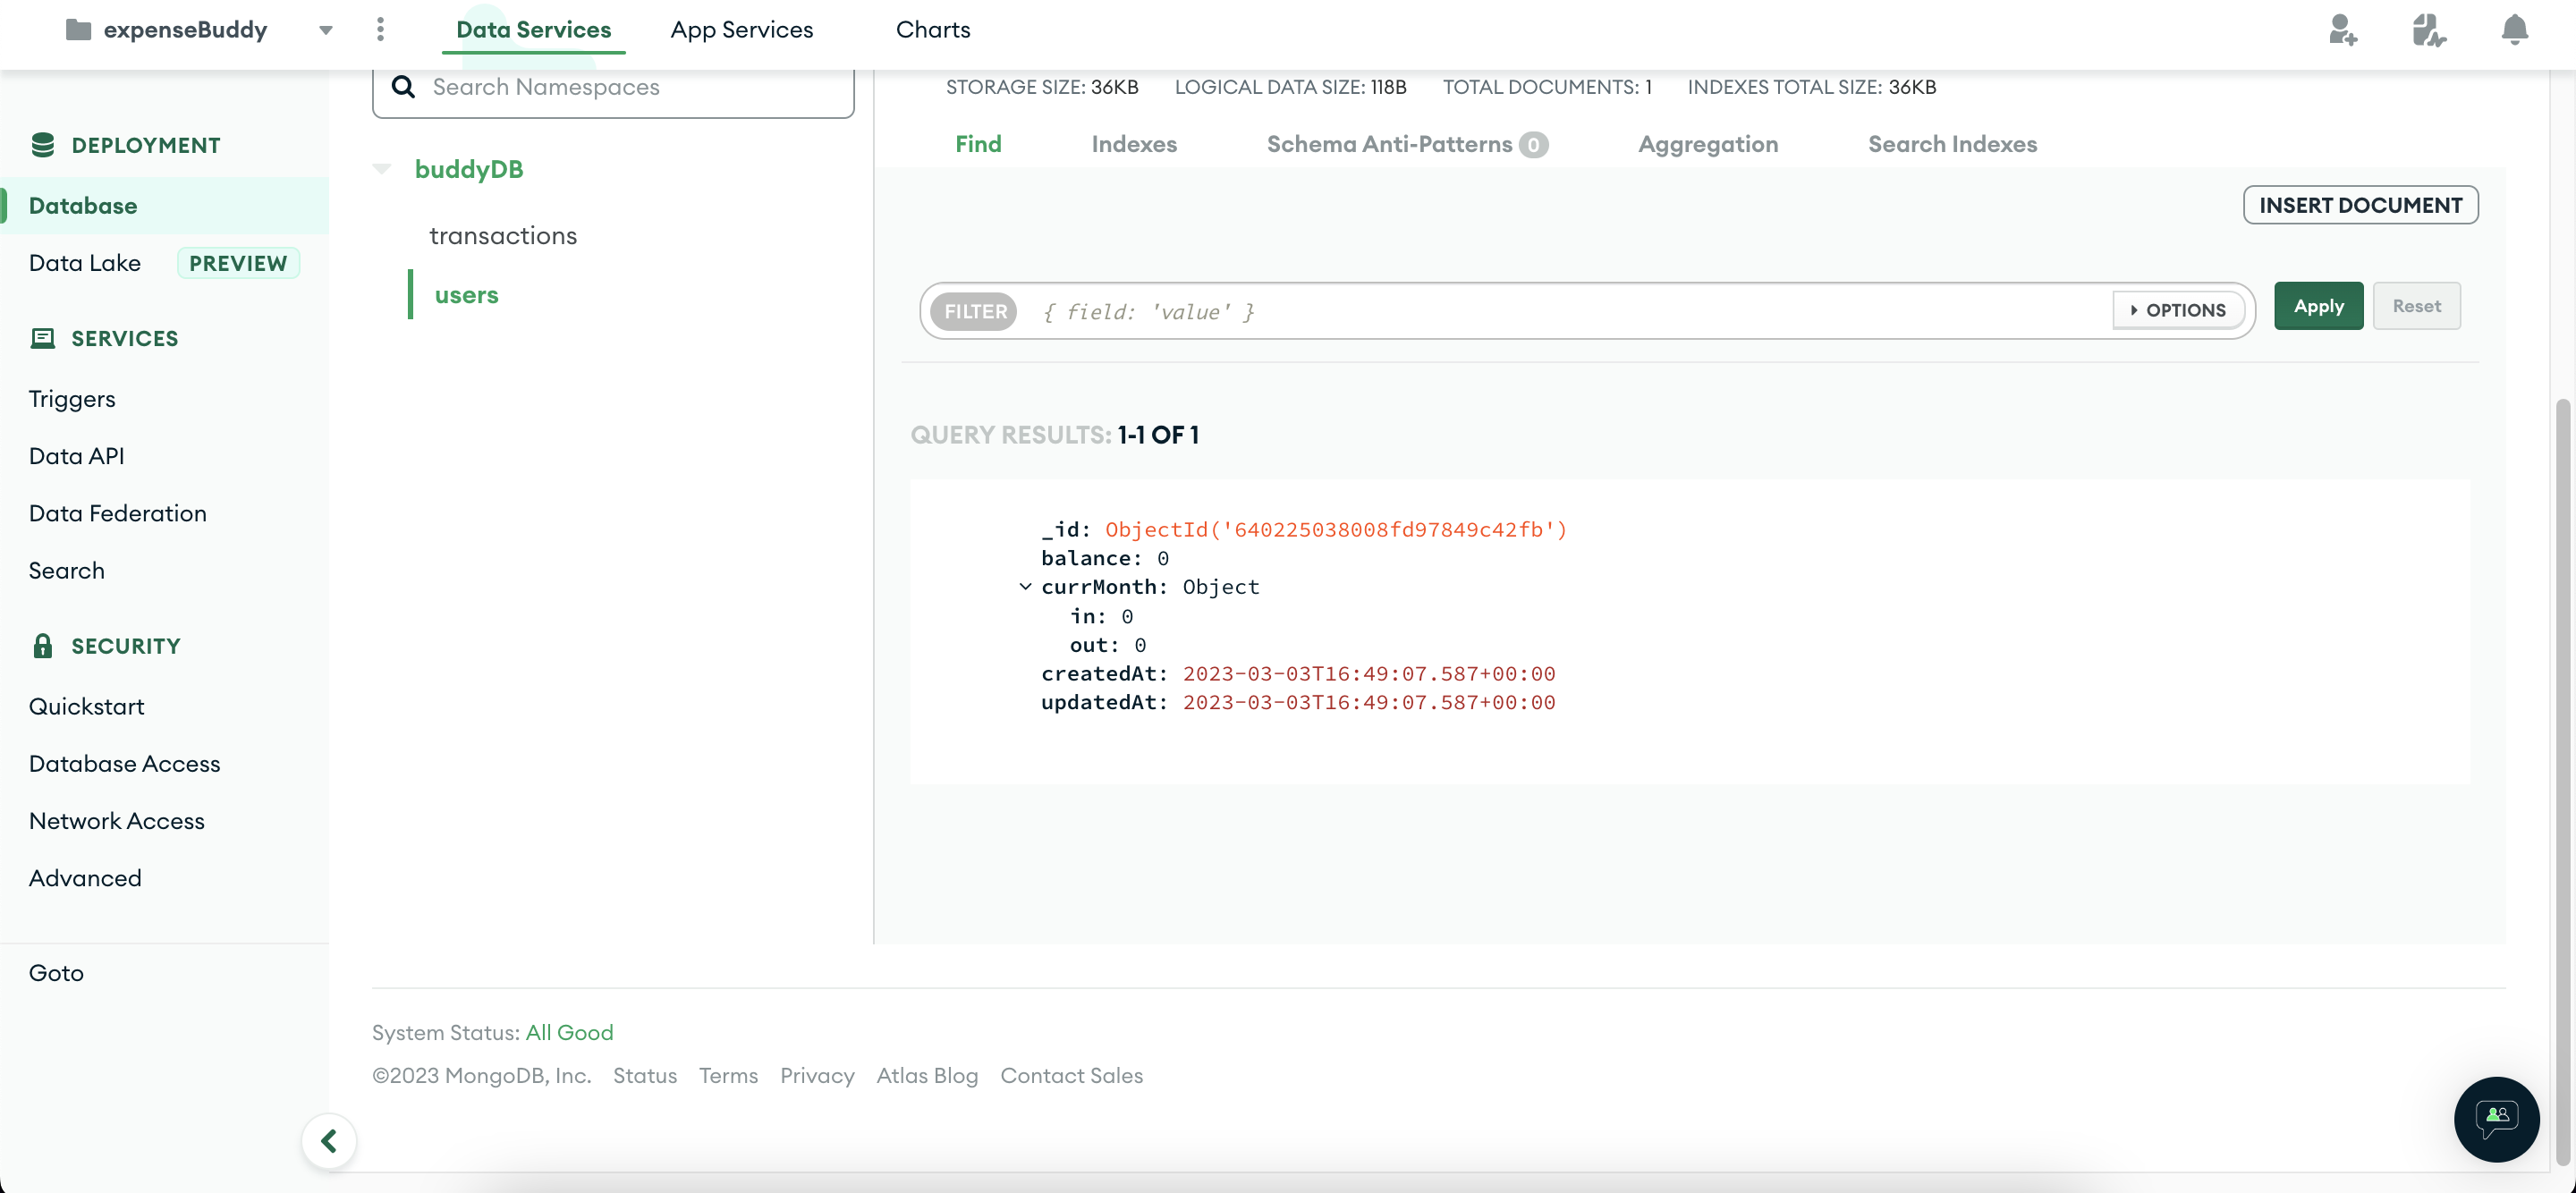Open the expenseBuddy project dropdown arrow

tap(325, 30)
